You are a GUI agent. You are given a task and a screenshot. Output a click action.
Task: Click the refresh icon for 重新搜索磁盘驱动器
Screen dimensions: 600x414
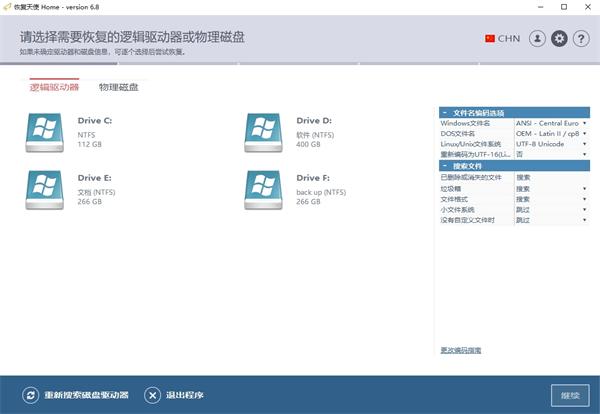coord(30,395)
